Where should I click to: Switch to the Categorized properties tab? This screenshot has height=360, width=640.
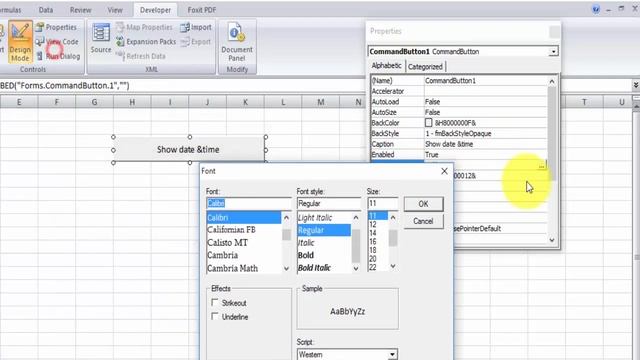tap(425, 67)
